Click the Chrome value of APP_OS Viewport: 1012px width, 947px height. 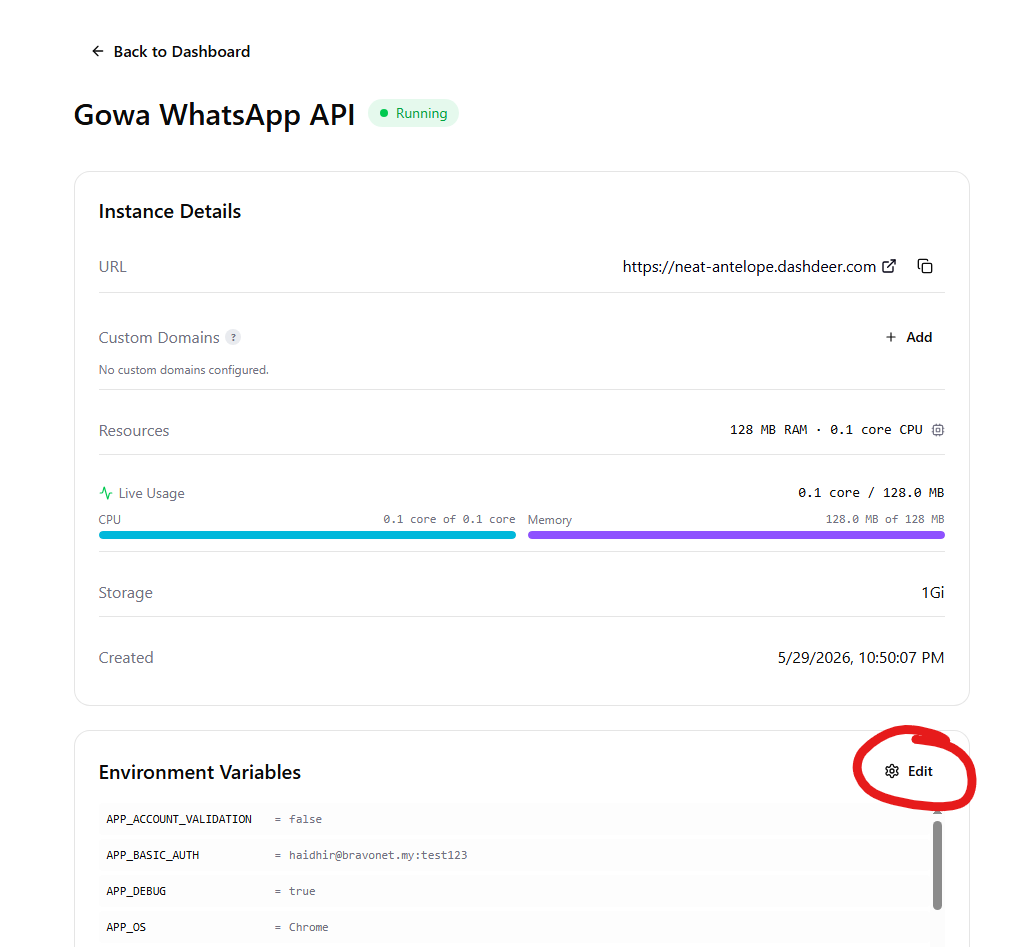(309, 928)
